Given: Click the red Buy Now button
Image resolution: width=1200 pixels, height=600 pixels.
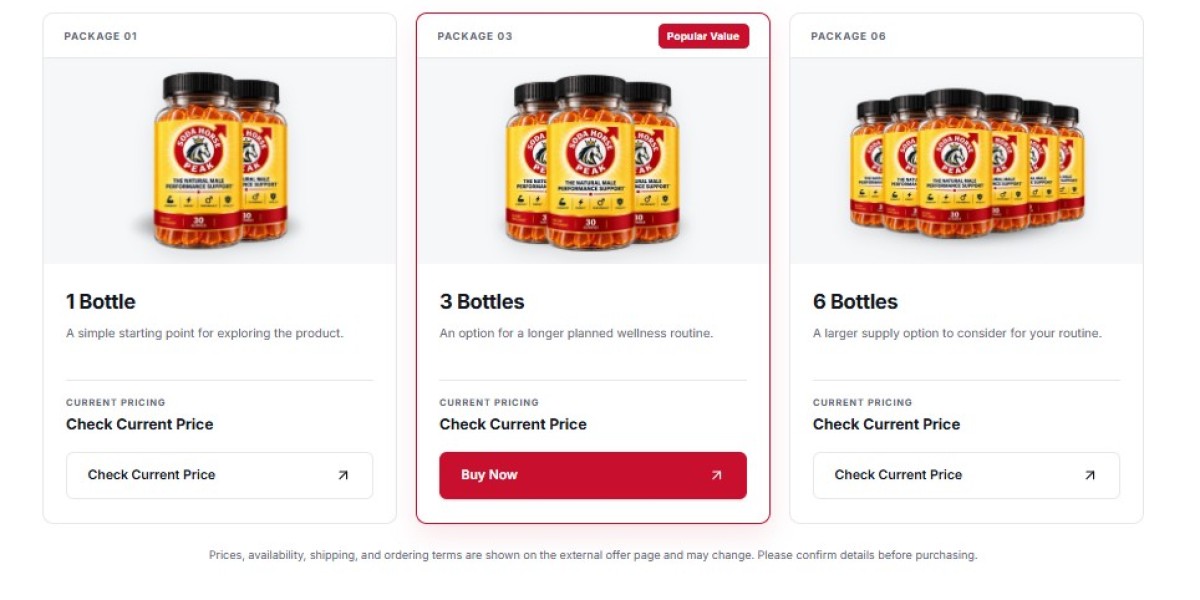Looking at the screenshot, I should [x=593, y=475].
